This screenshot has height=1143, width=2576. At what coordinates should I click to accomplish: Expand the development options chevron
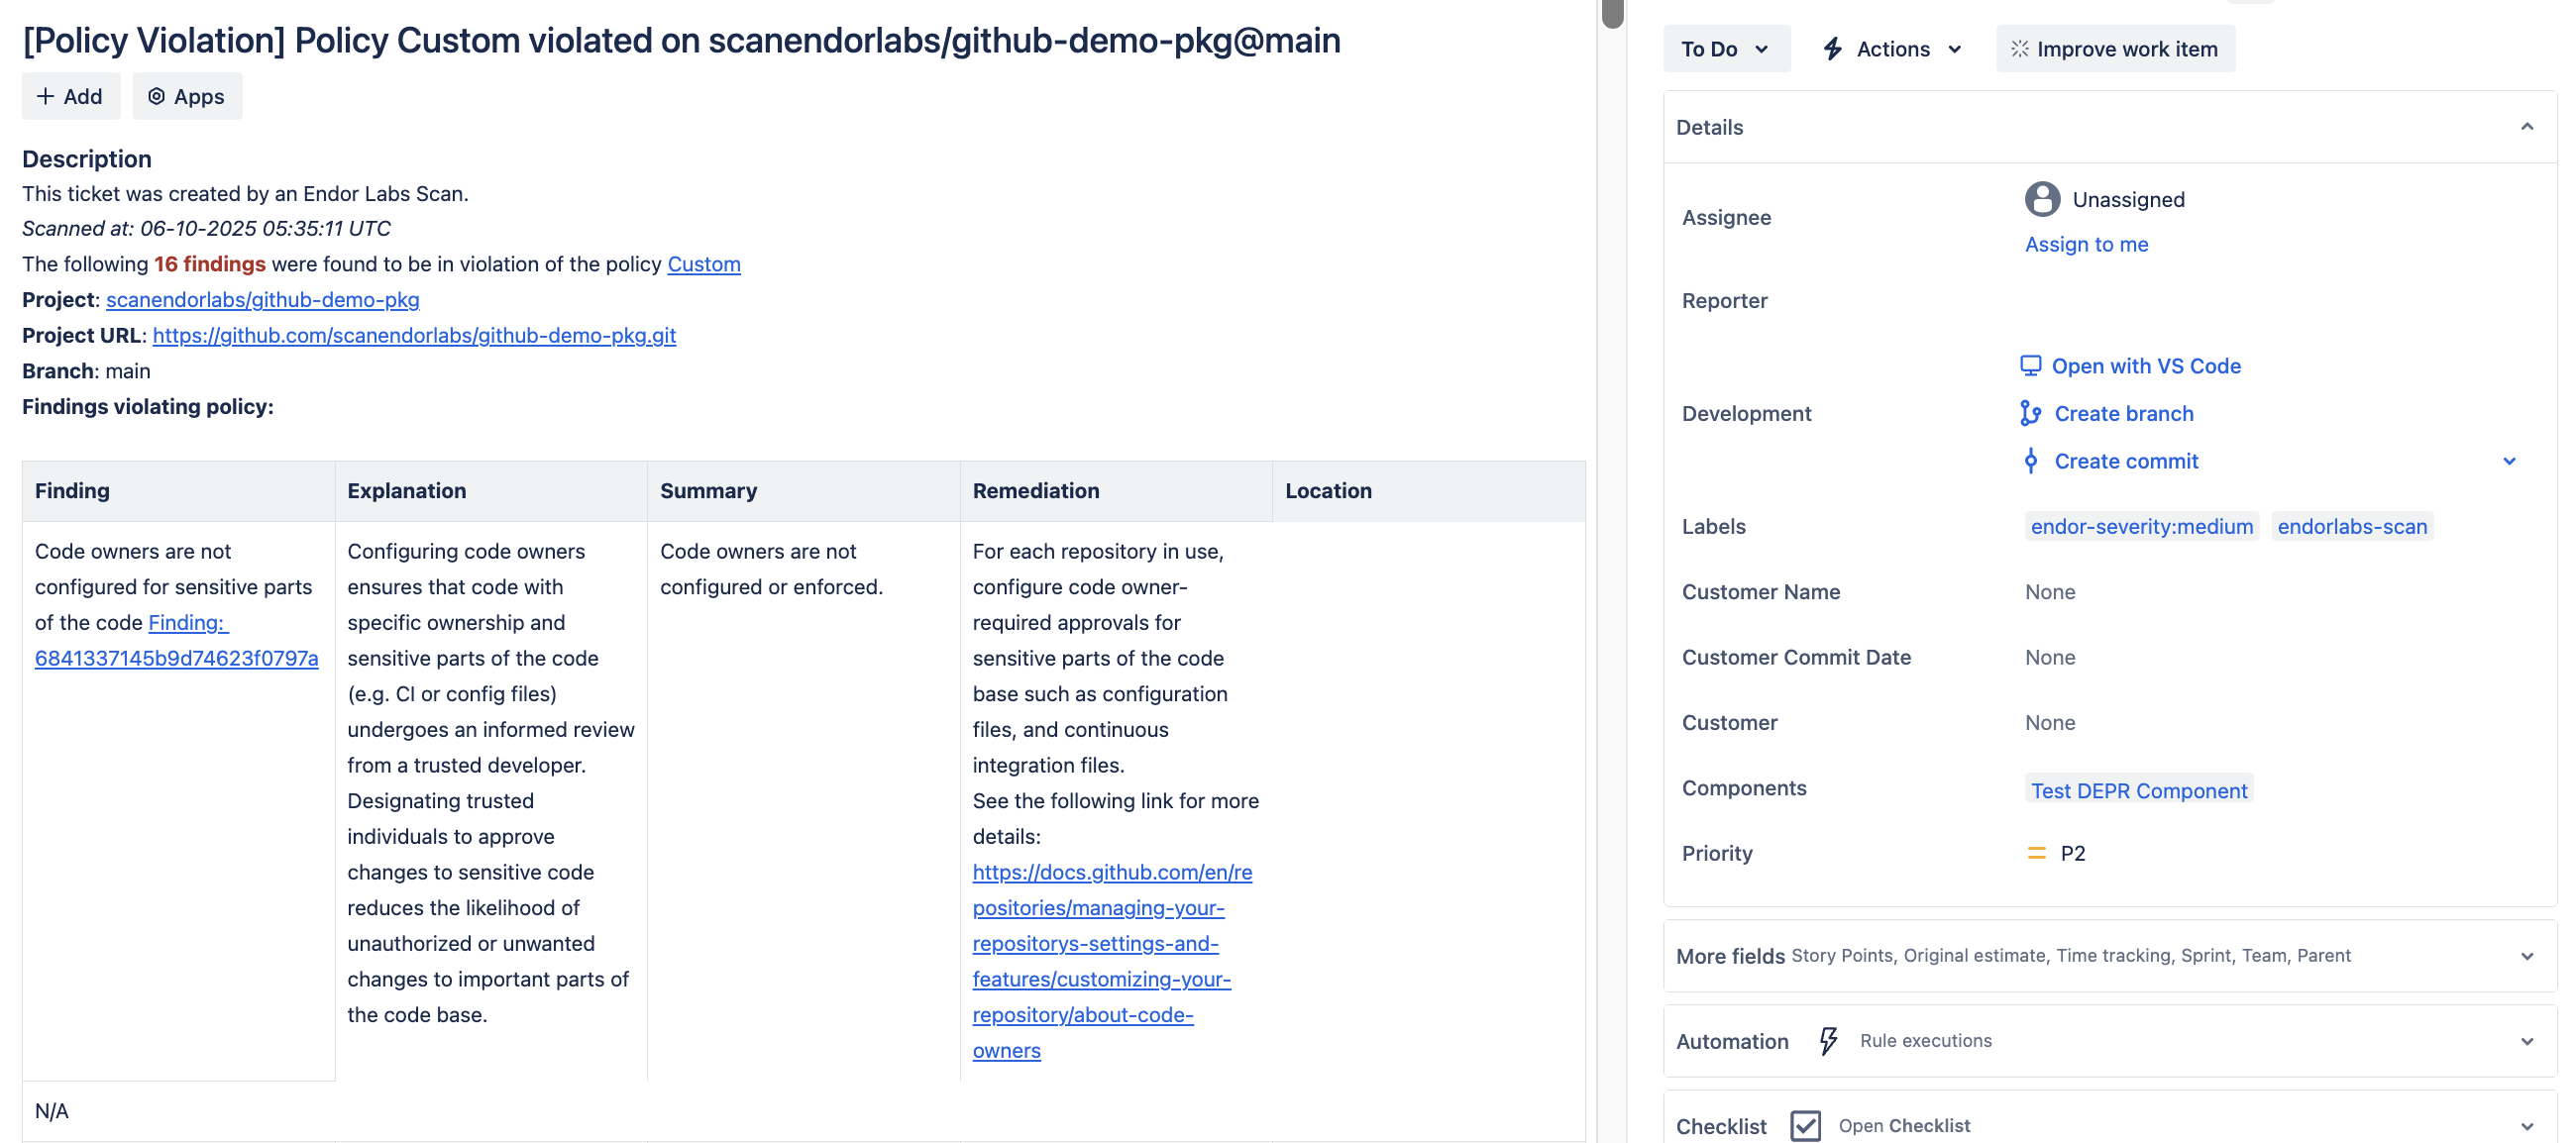point(2509,461)
